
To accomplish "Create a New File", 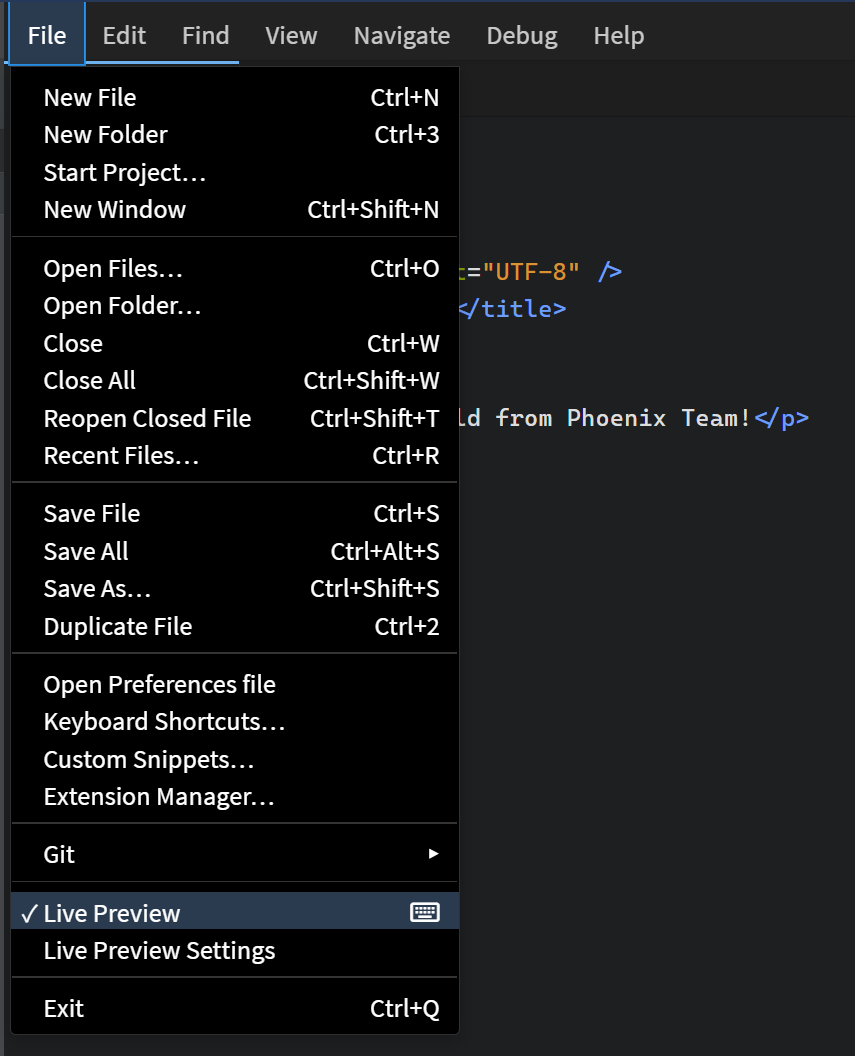I will 90,97.
